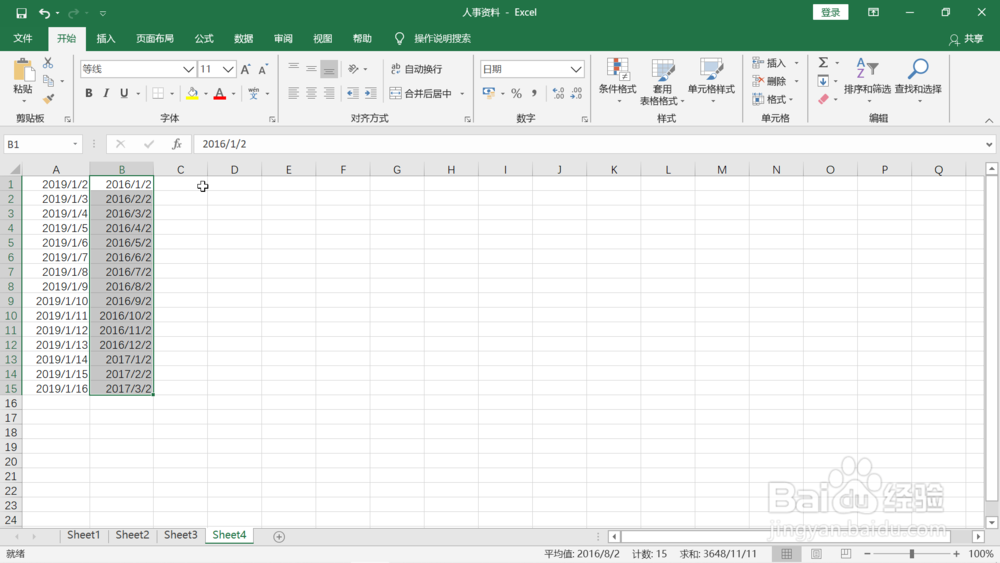Open Find and Select (查找和选择)

click(918, 81)
